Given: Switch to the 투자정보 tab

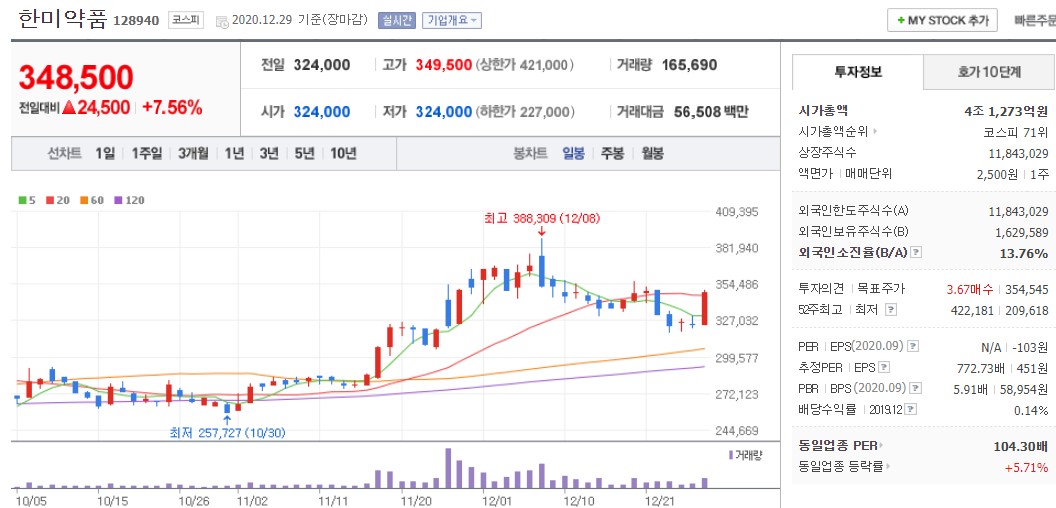Looking at the screenshot, I should (x=857, y=73).
